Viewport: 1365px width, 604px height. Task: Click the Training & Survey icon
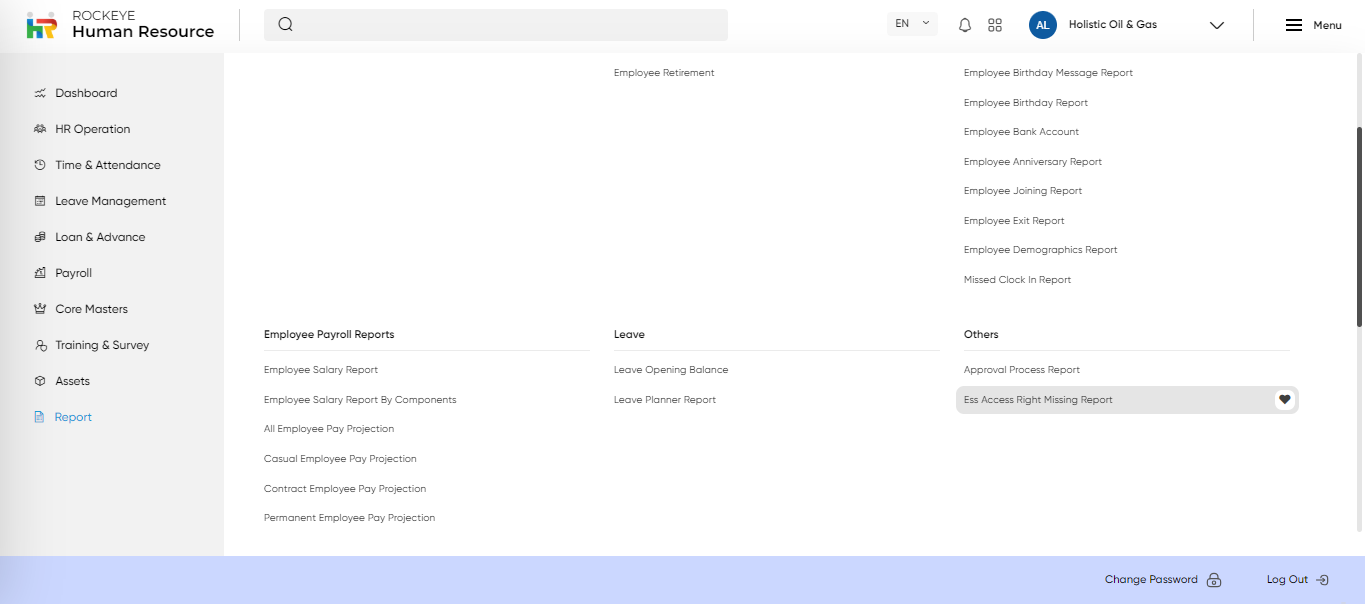(40, 345)
